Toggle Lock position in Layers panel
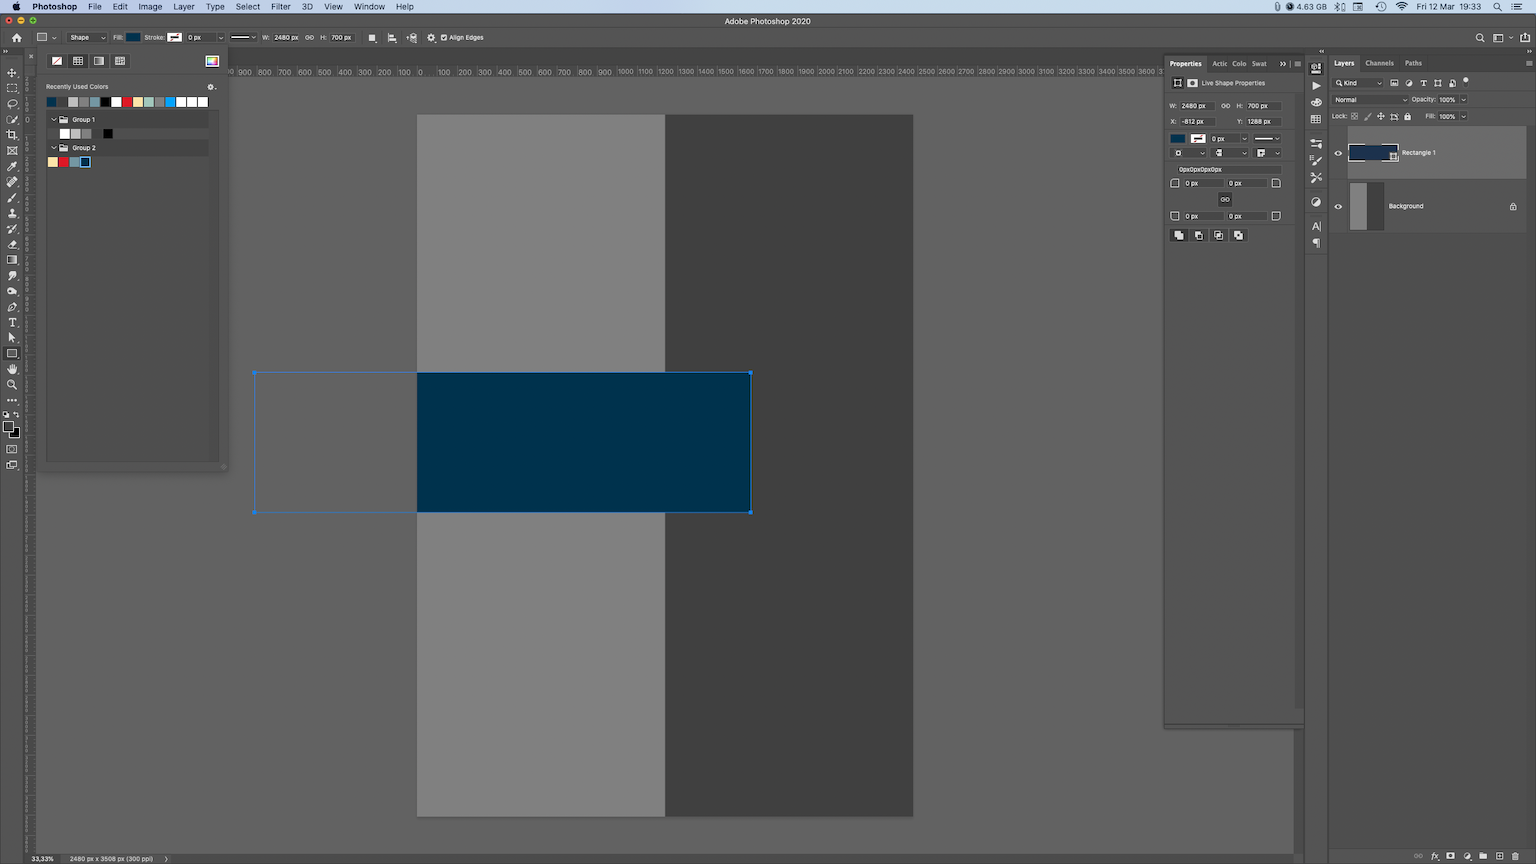The height and width of the screenshot is (864, 1536). (1381, 117)
